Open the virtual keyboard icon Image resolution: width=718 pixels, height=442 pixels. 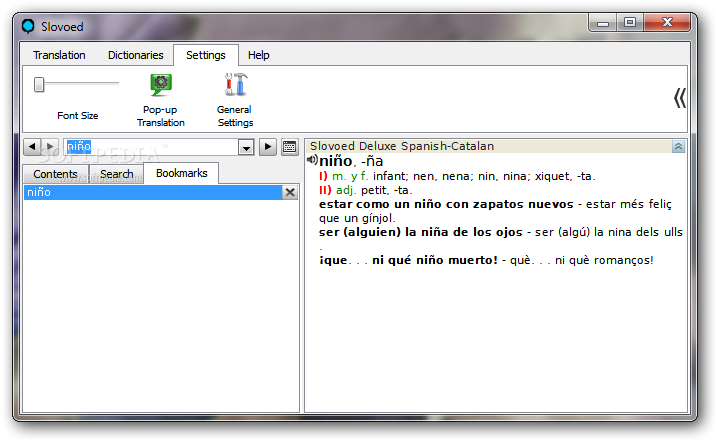(x=289, y=147)
